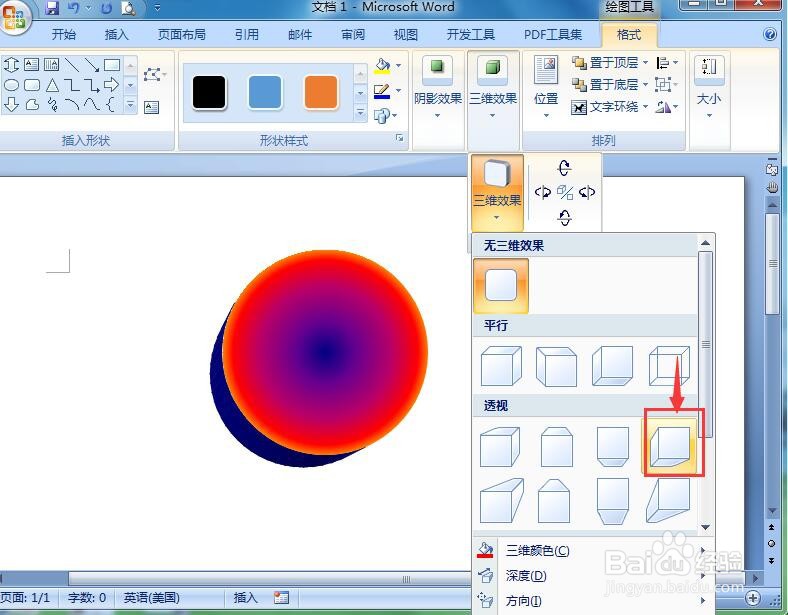Click the Draw Text Box icon
Image resolution: width=788 pixels, height=615 pixels.
(x=151, y=107)
